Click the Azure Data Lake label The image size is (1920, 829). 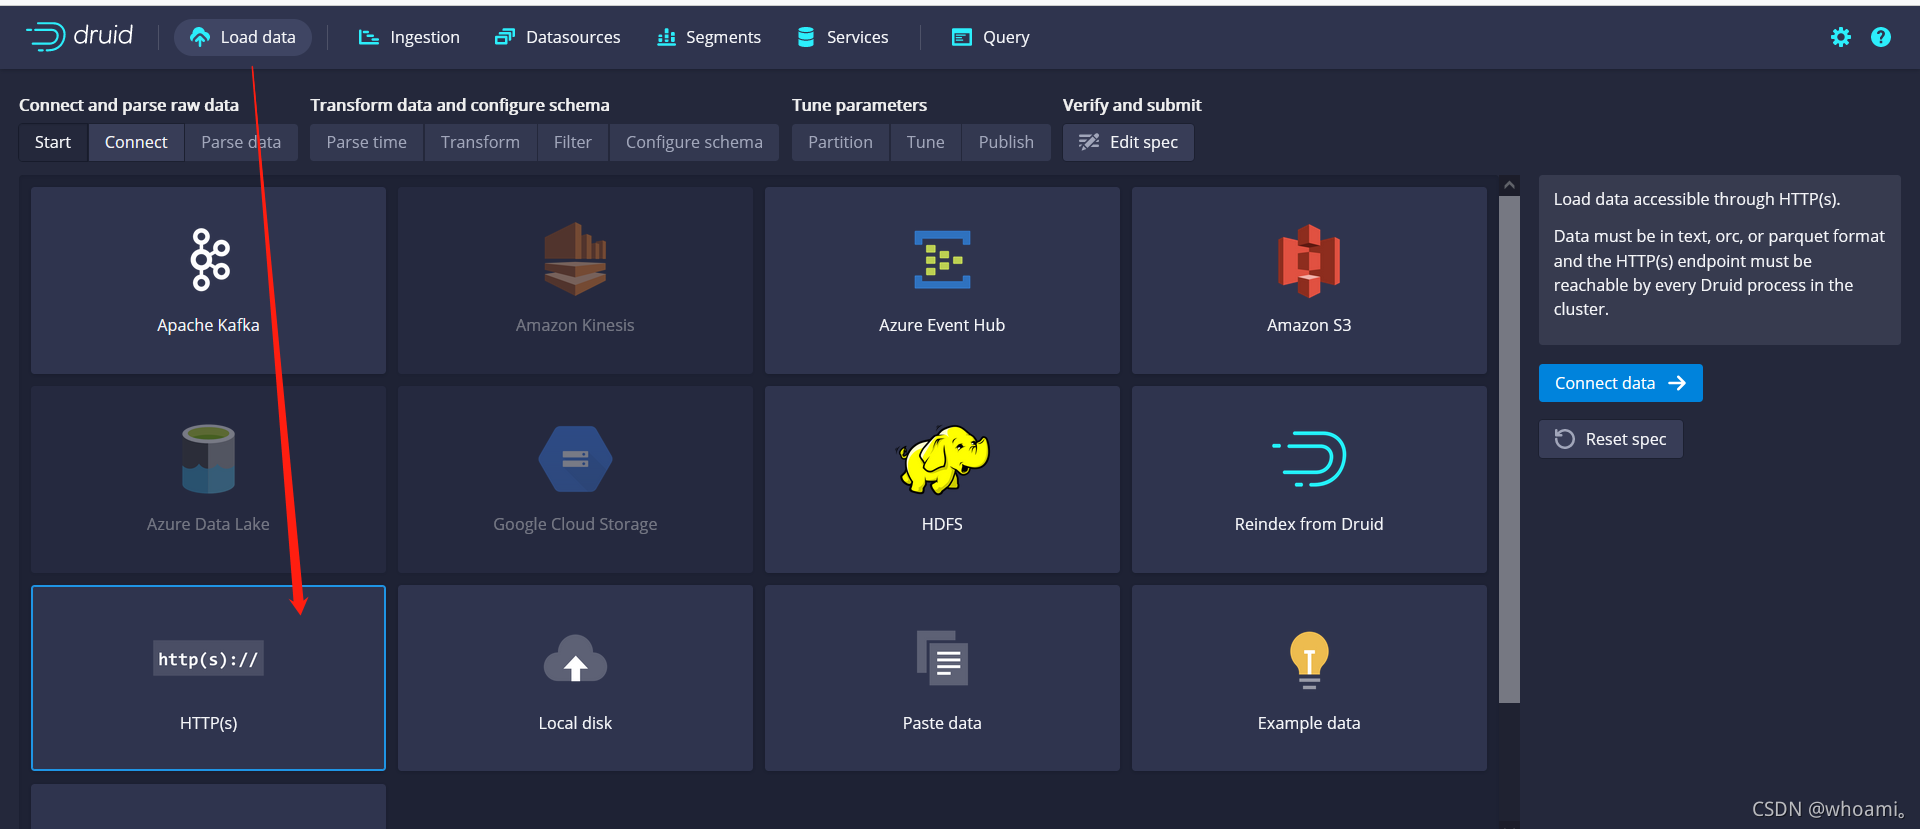tap(208, 524)
